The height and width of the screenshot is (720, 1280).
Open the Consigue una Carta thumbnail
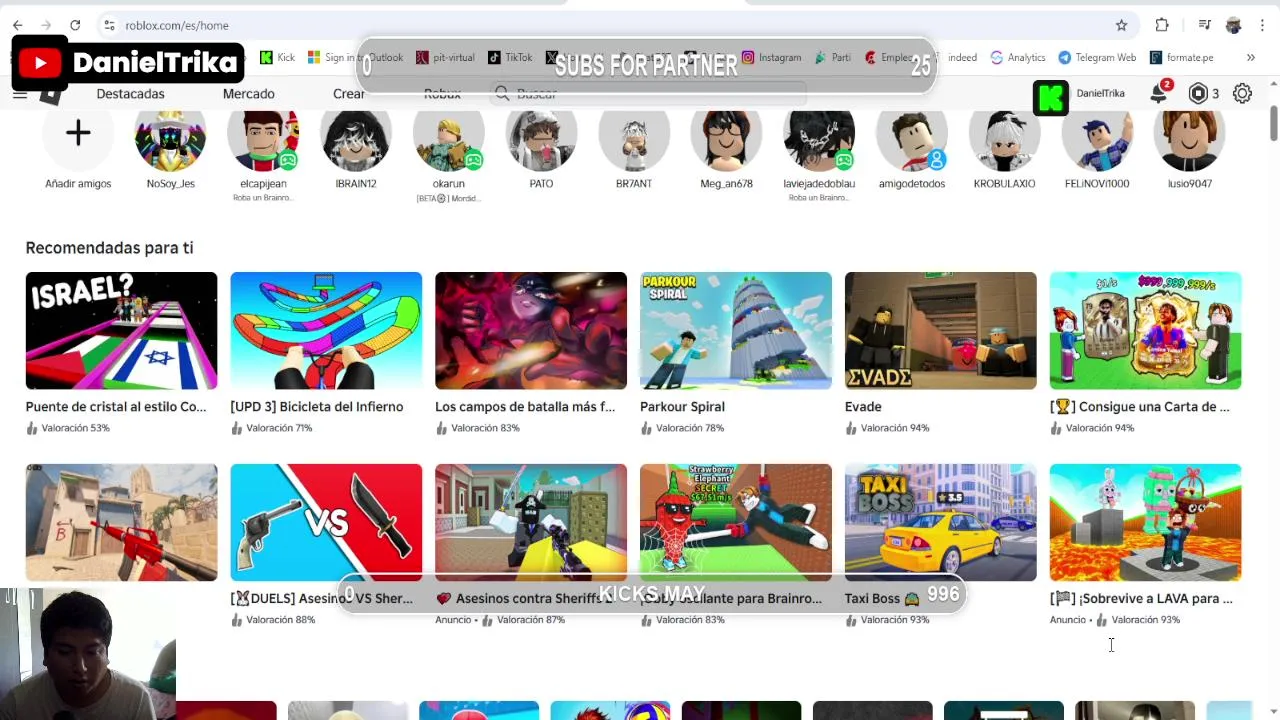(x=1145, y=331)
